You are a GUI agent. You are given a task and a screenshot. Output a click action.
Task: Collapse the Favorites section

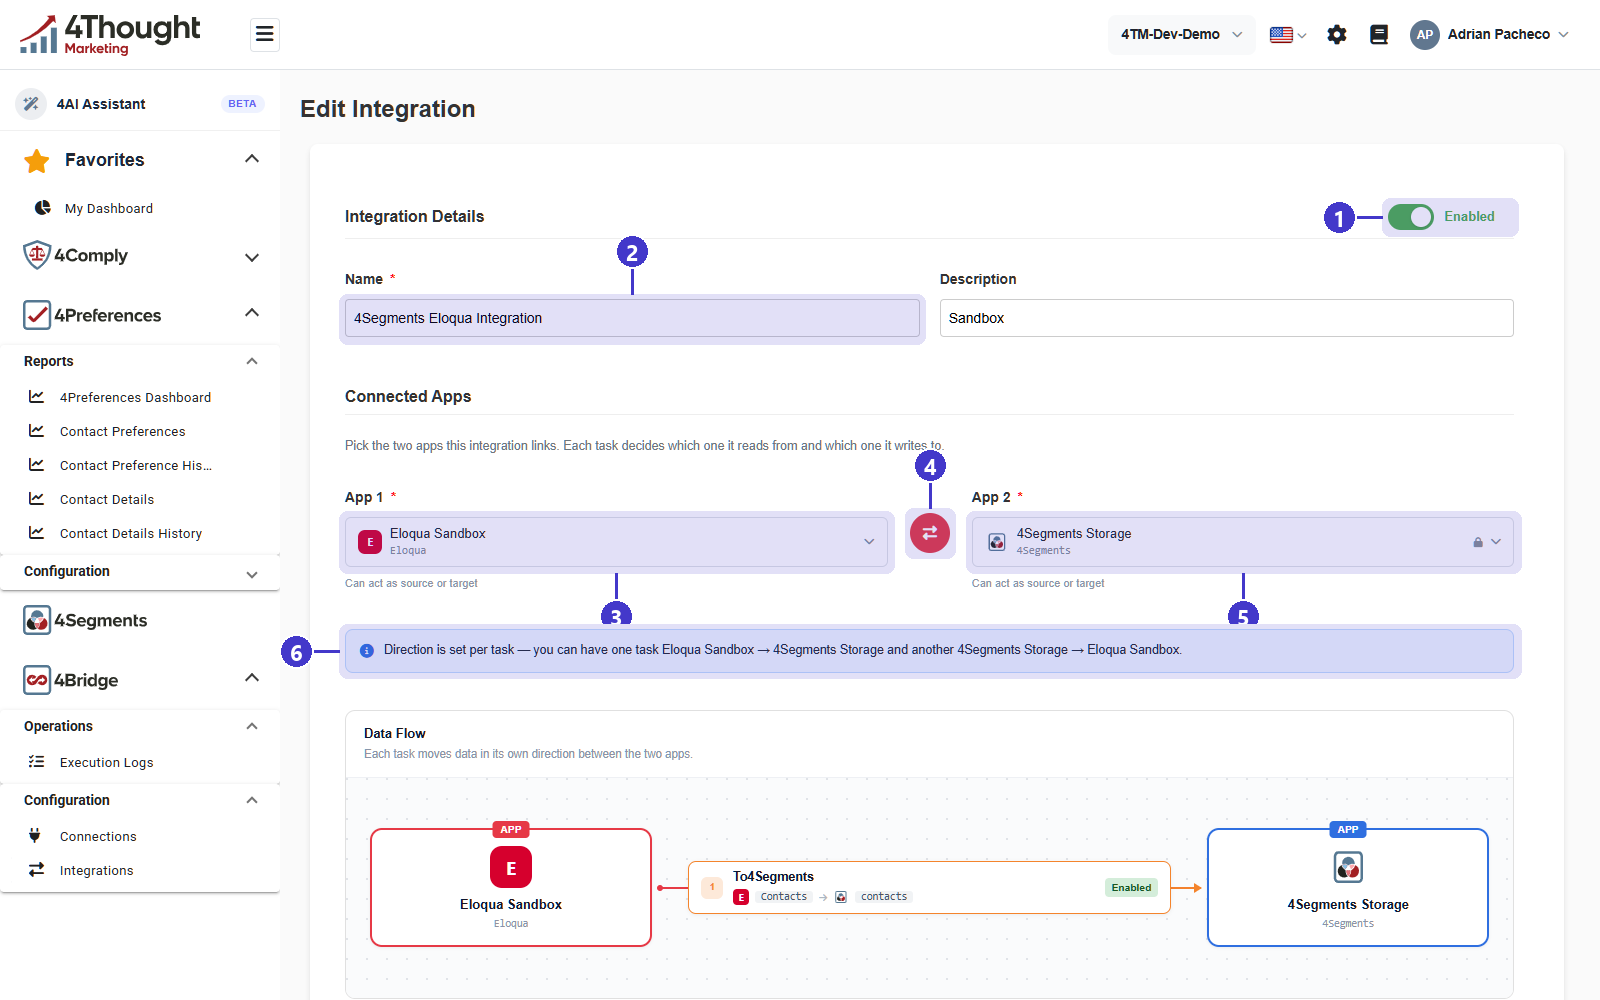(252, 159)
